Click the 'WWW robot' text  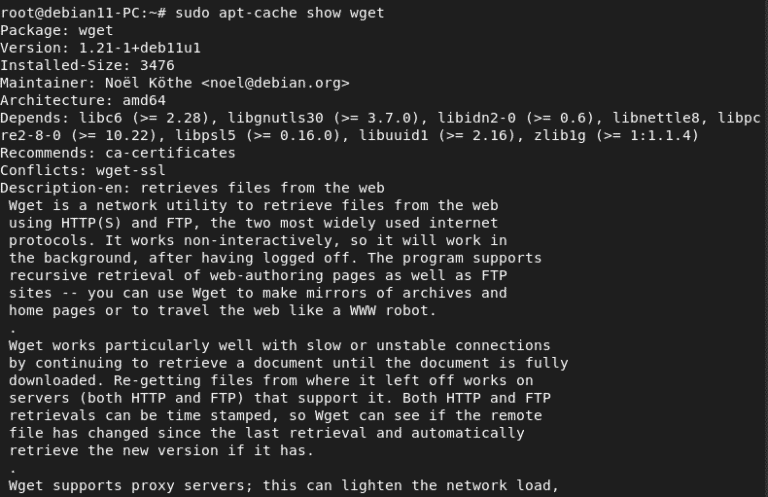coord(392,310)
